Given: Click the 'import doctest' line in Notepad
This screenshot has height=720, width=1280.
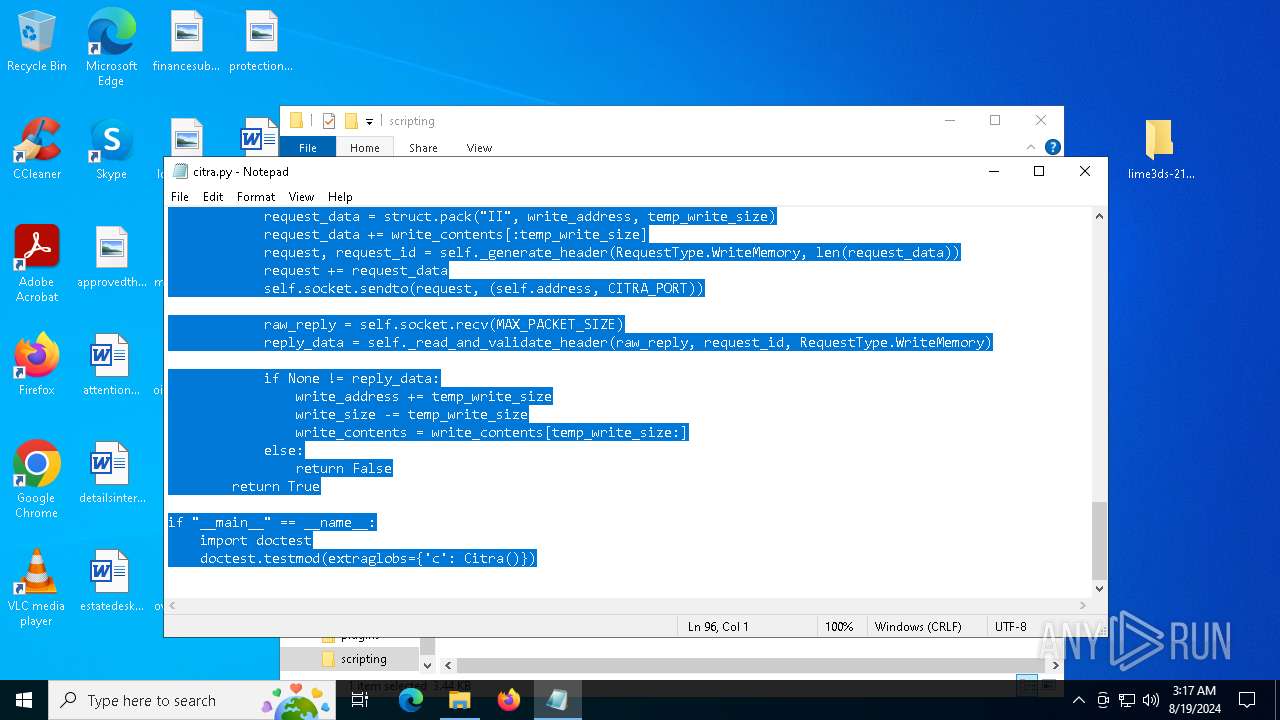Looking at the screenshot, I should [x=256, y=540].
